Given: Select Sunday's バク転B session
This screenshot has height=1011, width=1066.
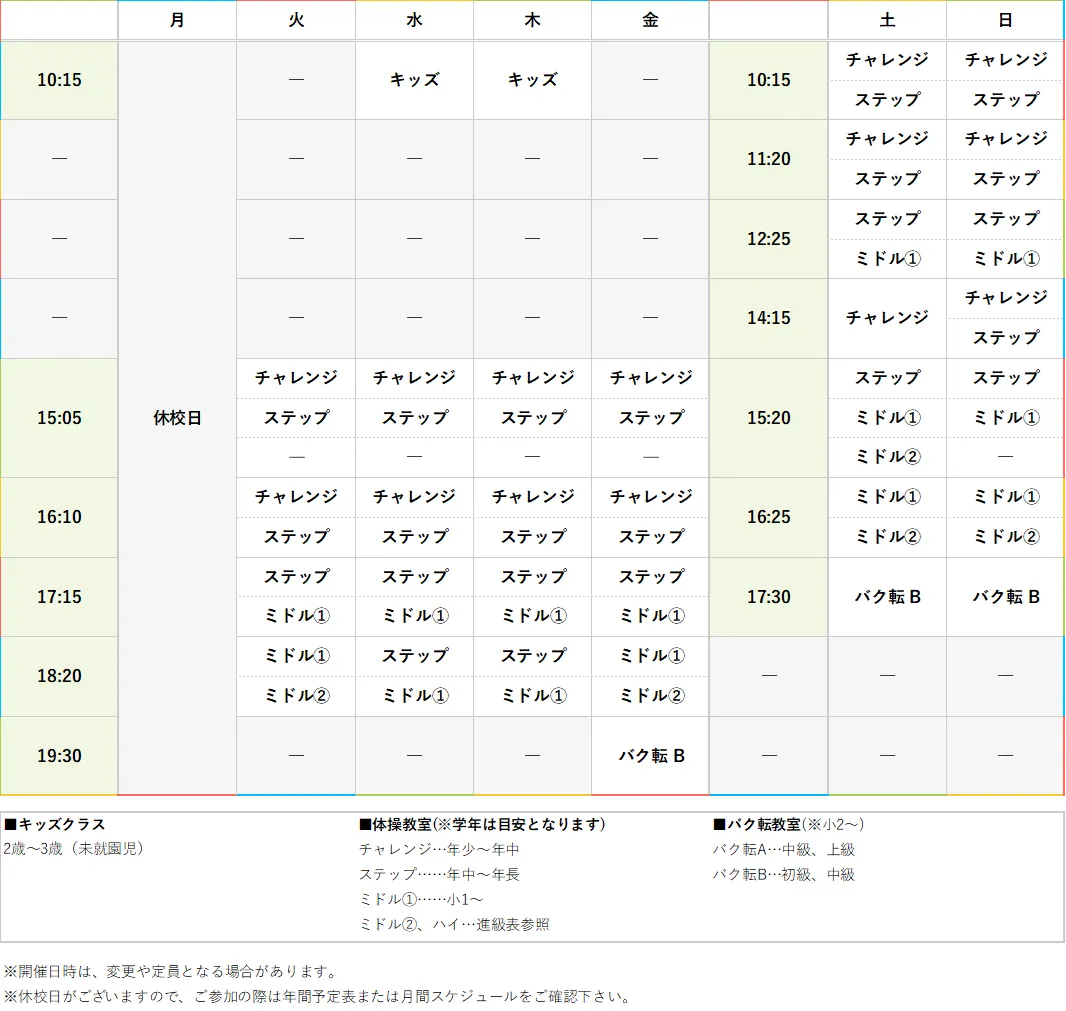Looking at the screenshot, I should [1004, 597].
